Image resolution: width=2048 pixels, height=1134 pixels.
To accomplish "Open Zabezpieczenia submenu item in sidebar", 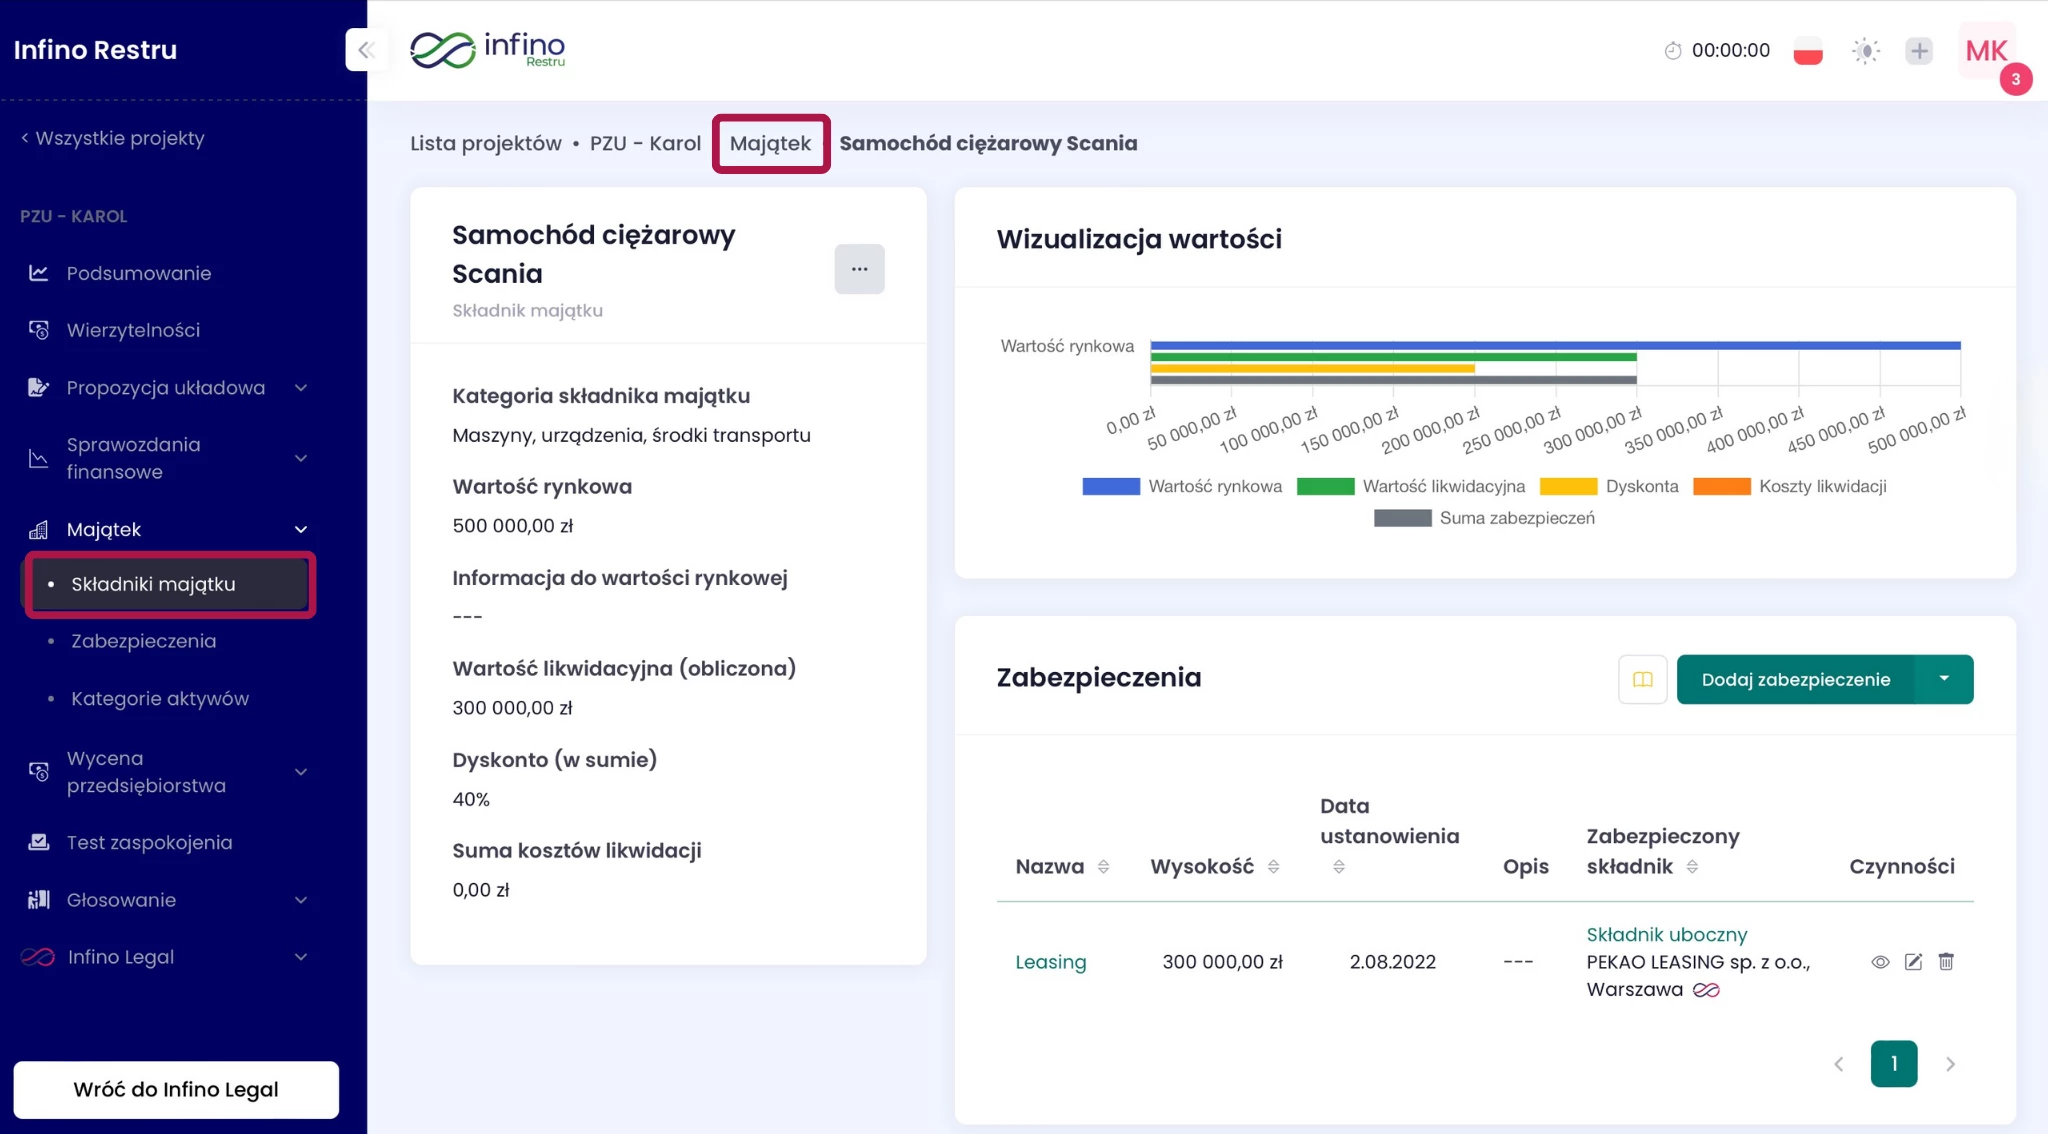I will (x=143, y=641).
